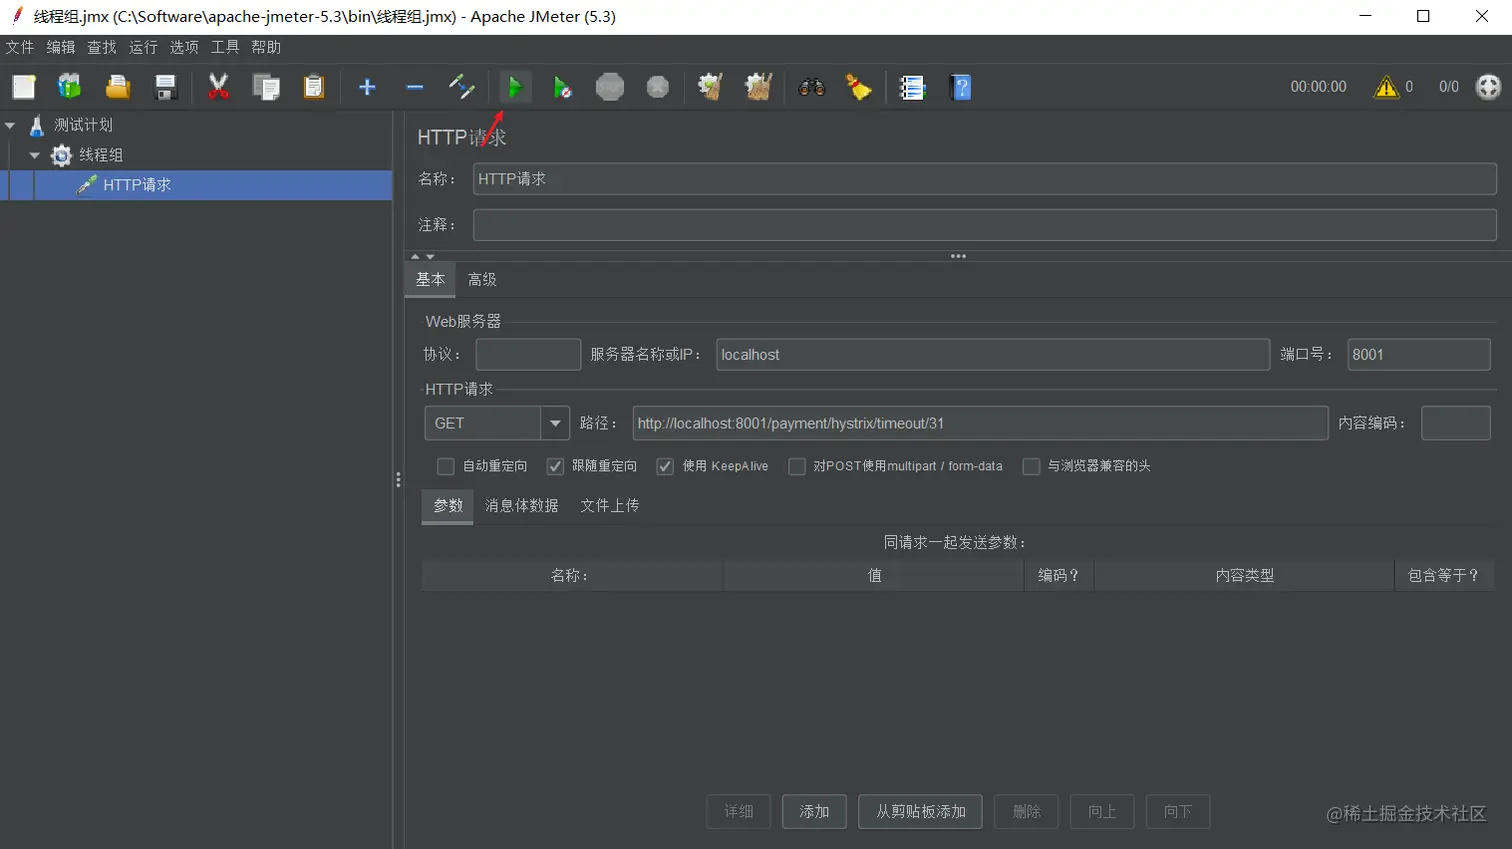The image size is (1512, 849).
Task: Click the 路径 URL input field
Action: (x=980, y=423)
